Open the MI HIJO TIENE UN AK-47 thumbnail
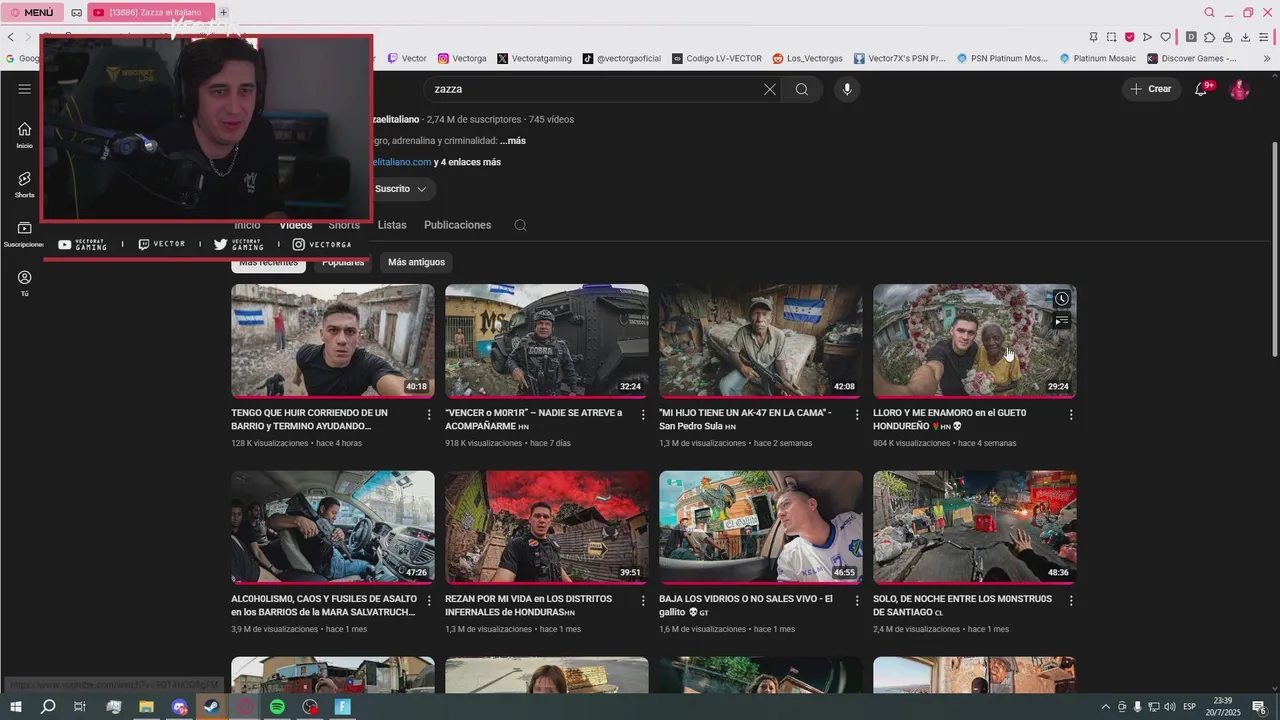This screenshot has width=1280, height=720. (761, 341)
